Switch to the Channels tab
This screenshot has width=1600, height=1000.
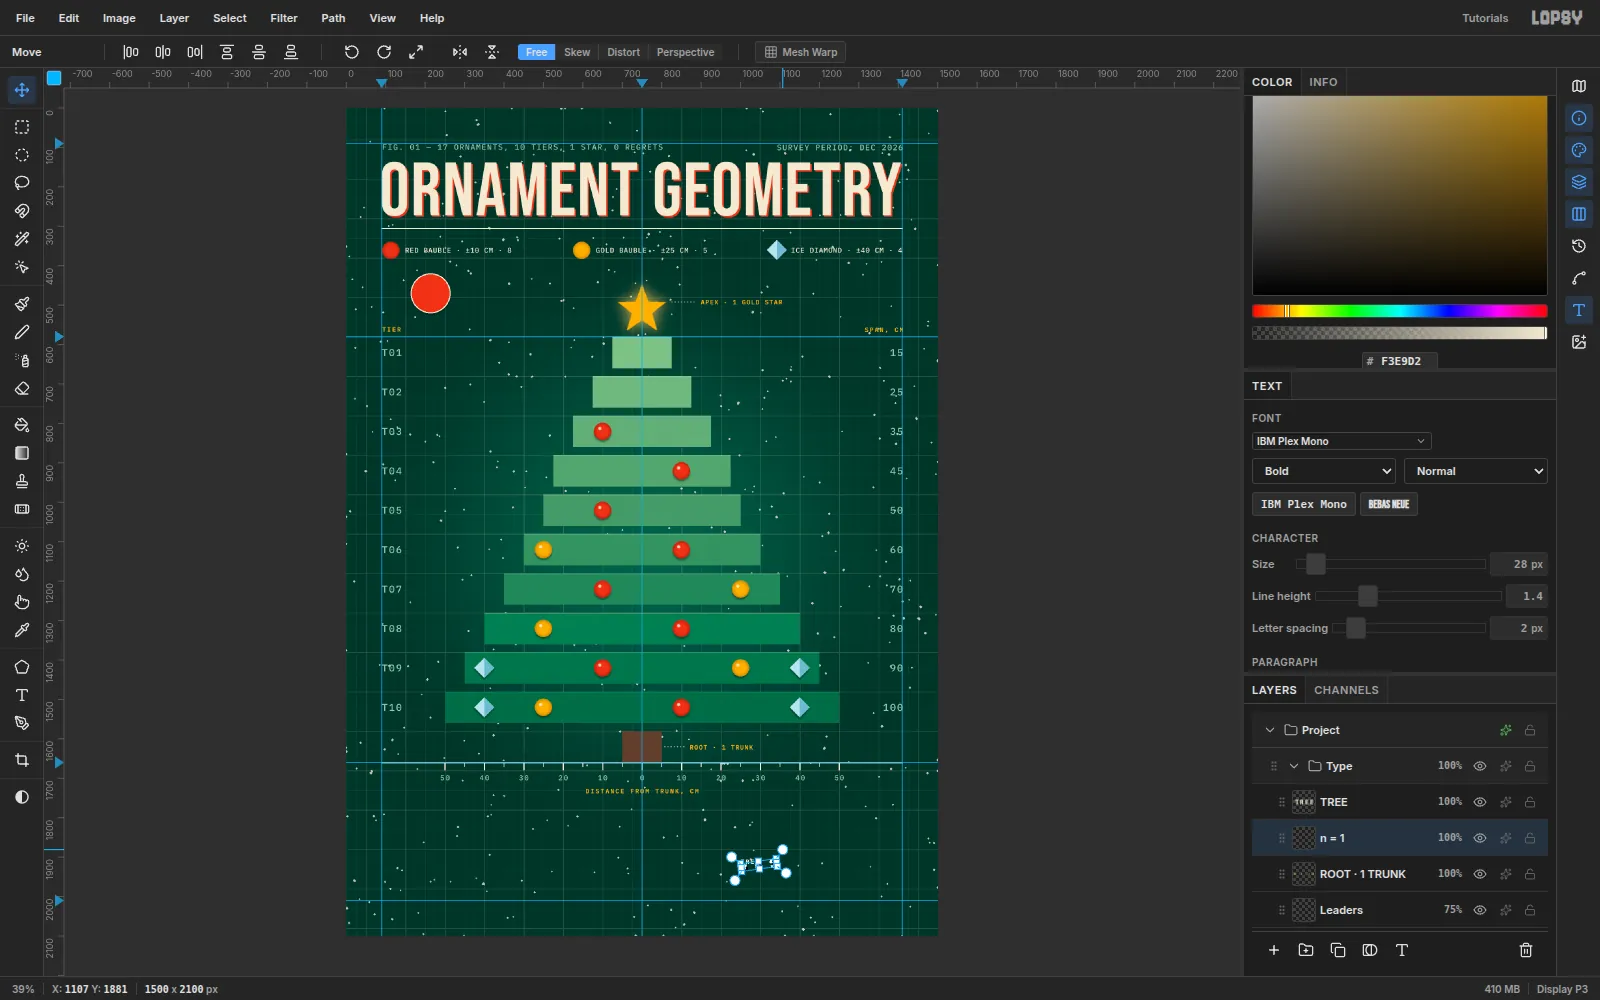(x=1346, y=690)
